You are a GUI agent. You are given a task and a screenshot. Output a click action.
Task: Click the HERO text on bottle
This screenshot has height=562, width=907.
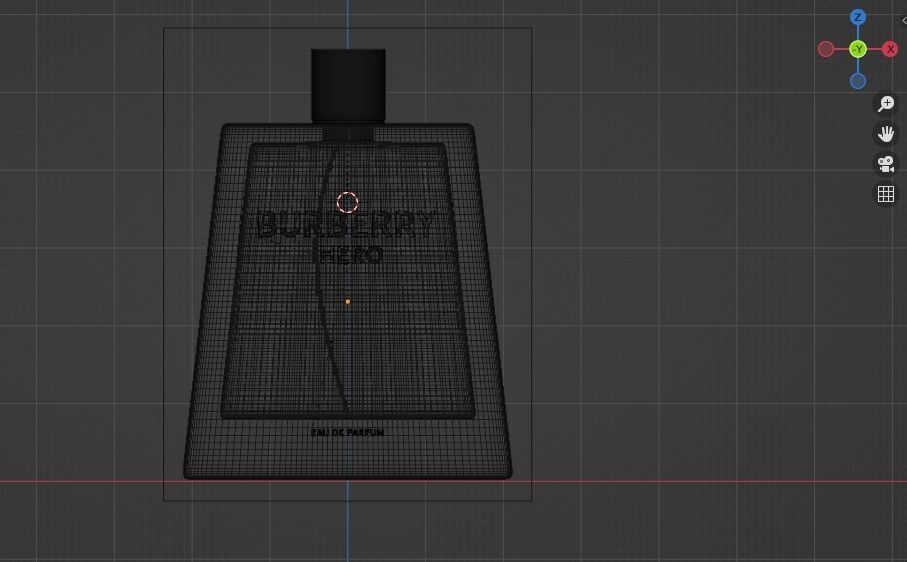pyautogui.click(x=349, y=255)
